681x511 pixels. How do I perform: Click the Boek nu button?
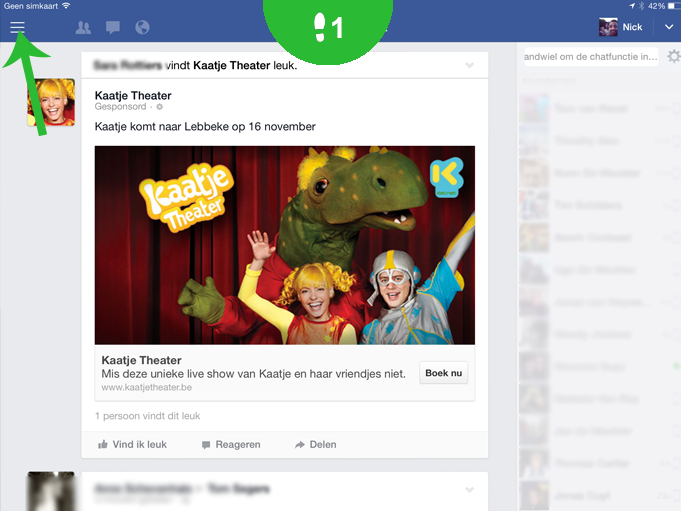pyautogui.click(x=443, y=373)
